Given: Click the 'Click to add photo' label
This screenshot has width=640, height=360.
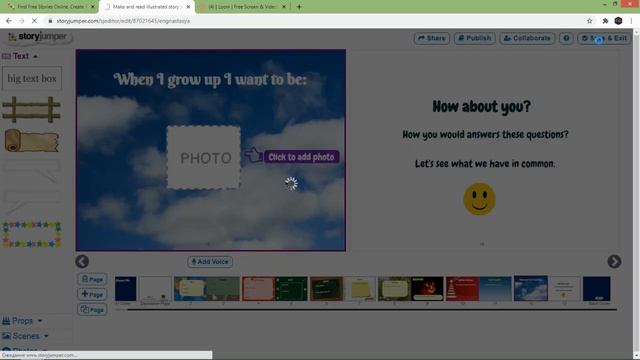Looking at the screenshot, I should point(301,157).
